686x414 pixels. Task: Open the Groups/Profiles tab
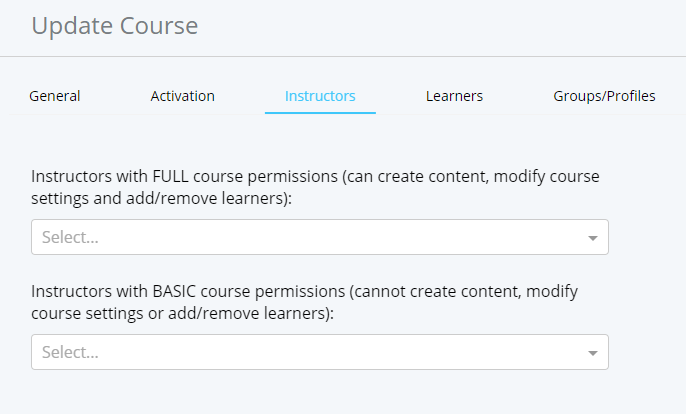pyautogui.click(x=604, y=96)
